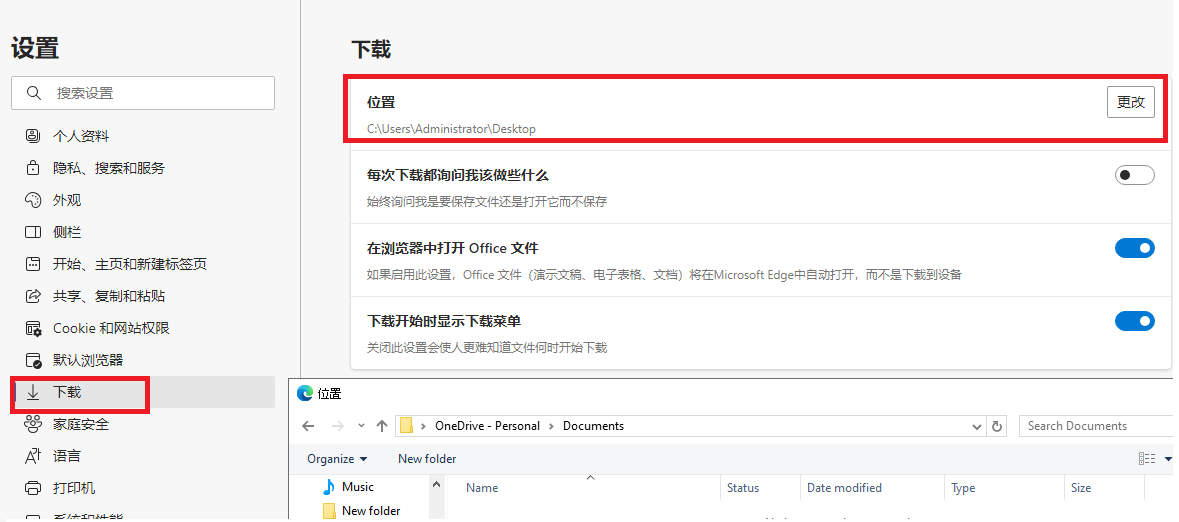Click Documents breadcrumb in address bar
Image resolution: width=1179 pixels, height=522 pixels.
pos(593,426)
